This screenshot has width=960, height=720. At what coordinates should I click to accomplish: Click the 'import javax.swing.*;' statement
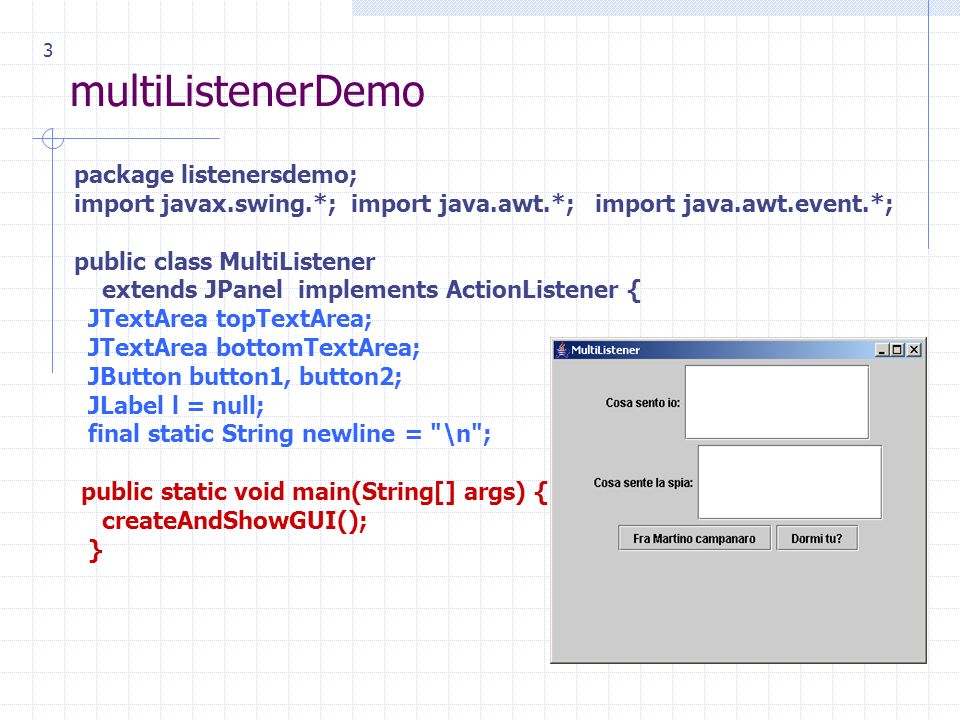[205, 204]
